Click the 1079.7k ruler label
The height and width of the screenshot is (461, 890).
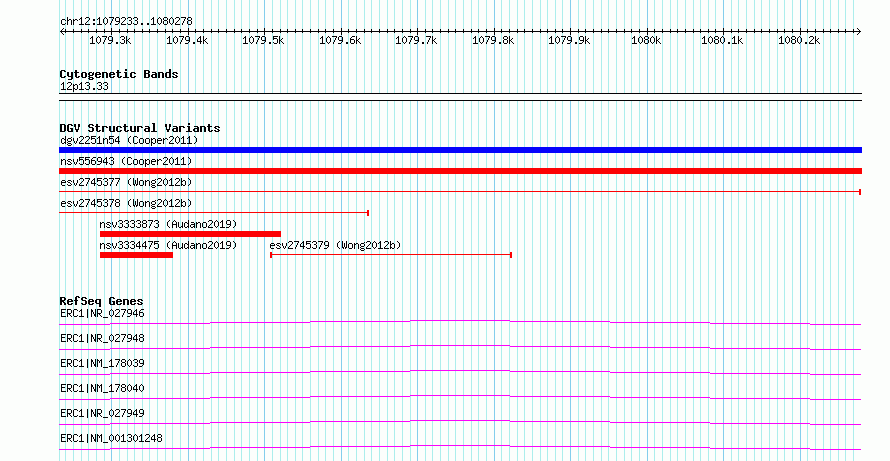(417, 41)
